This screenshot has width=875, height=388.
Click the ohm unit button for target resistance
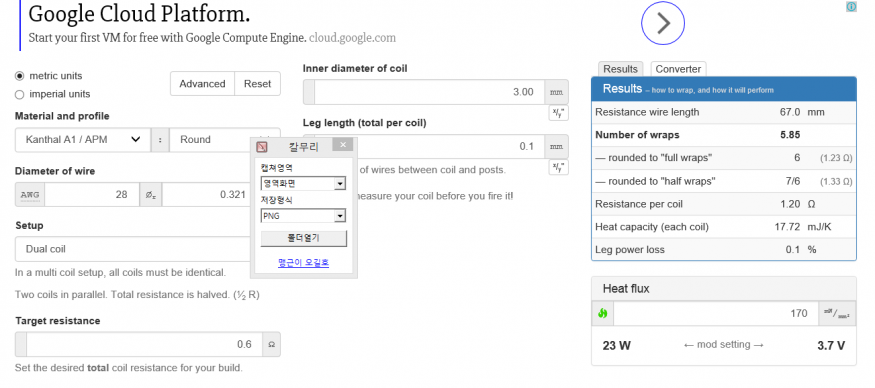coord(271,344)
